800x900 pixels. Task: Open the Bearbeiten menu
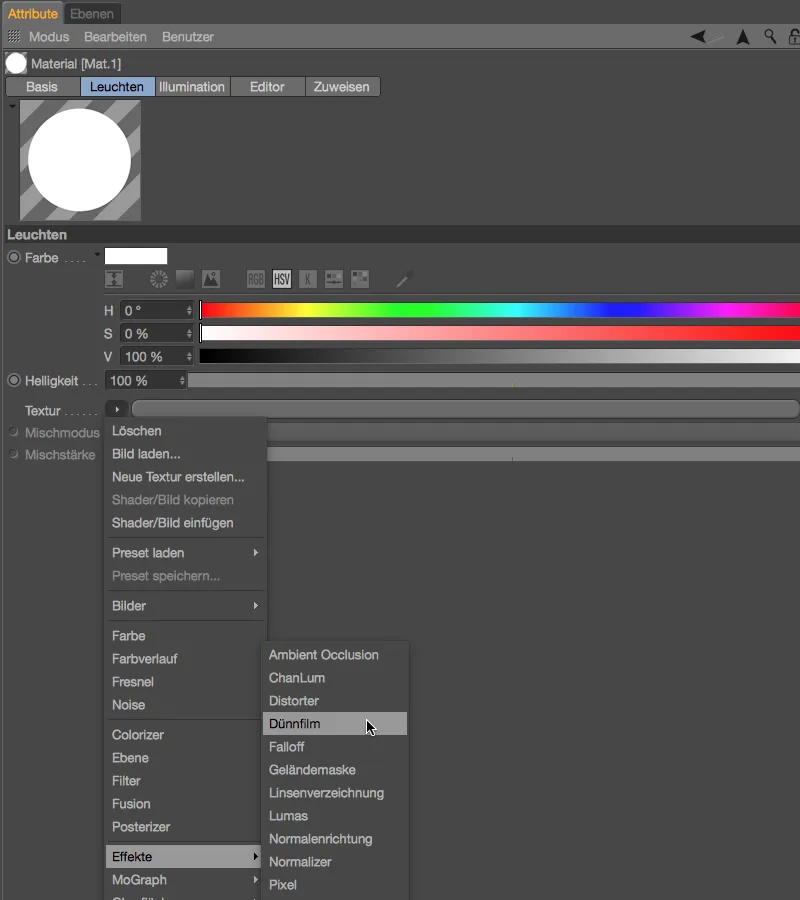115,37
